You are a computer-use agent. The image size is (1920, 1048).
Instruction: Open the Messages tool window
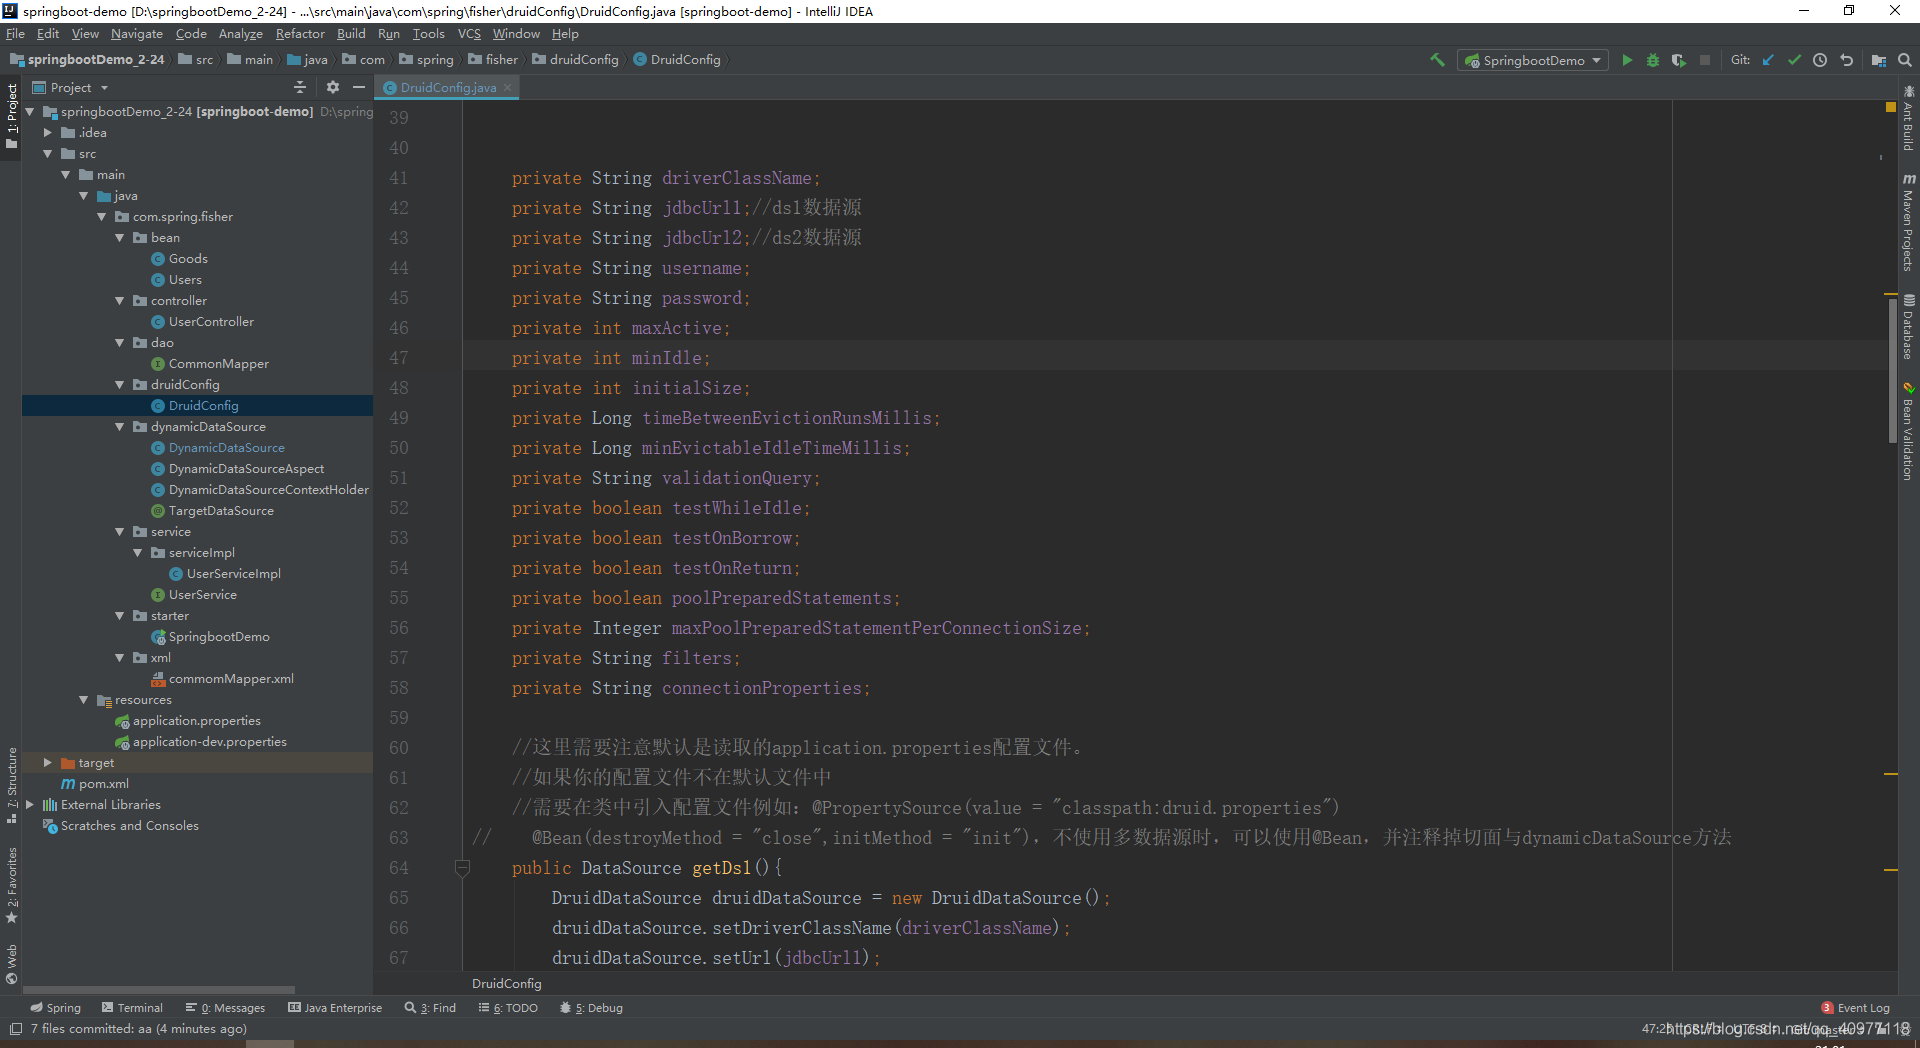point(225,1008)
